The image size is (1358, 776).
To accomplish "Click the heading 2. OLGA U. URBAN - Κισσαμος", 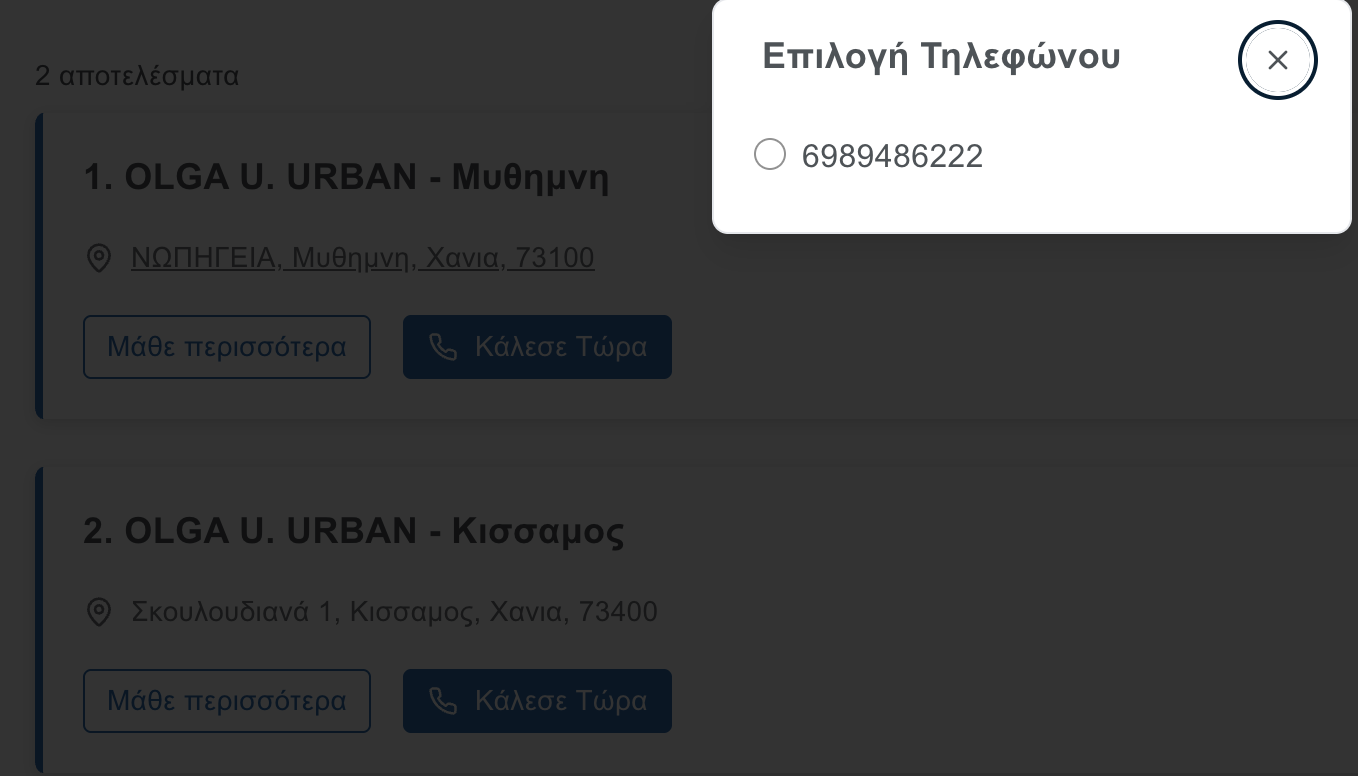I will [354, 531].
